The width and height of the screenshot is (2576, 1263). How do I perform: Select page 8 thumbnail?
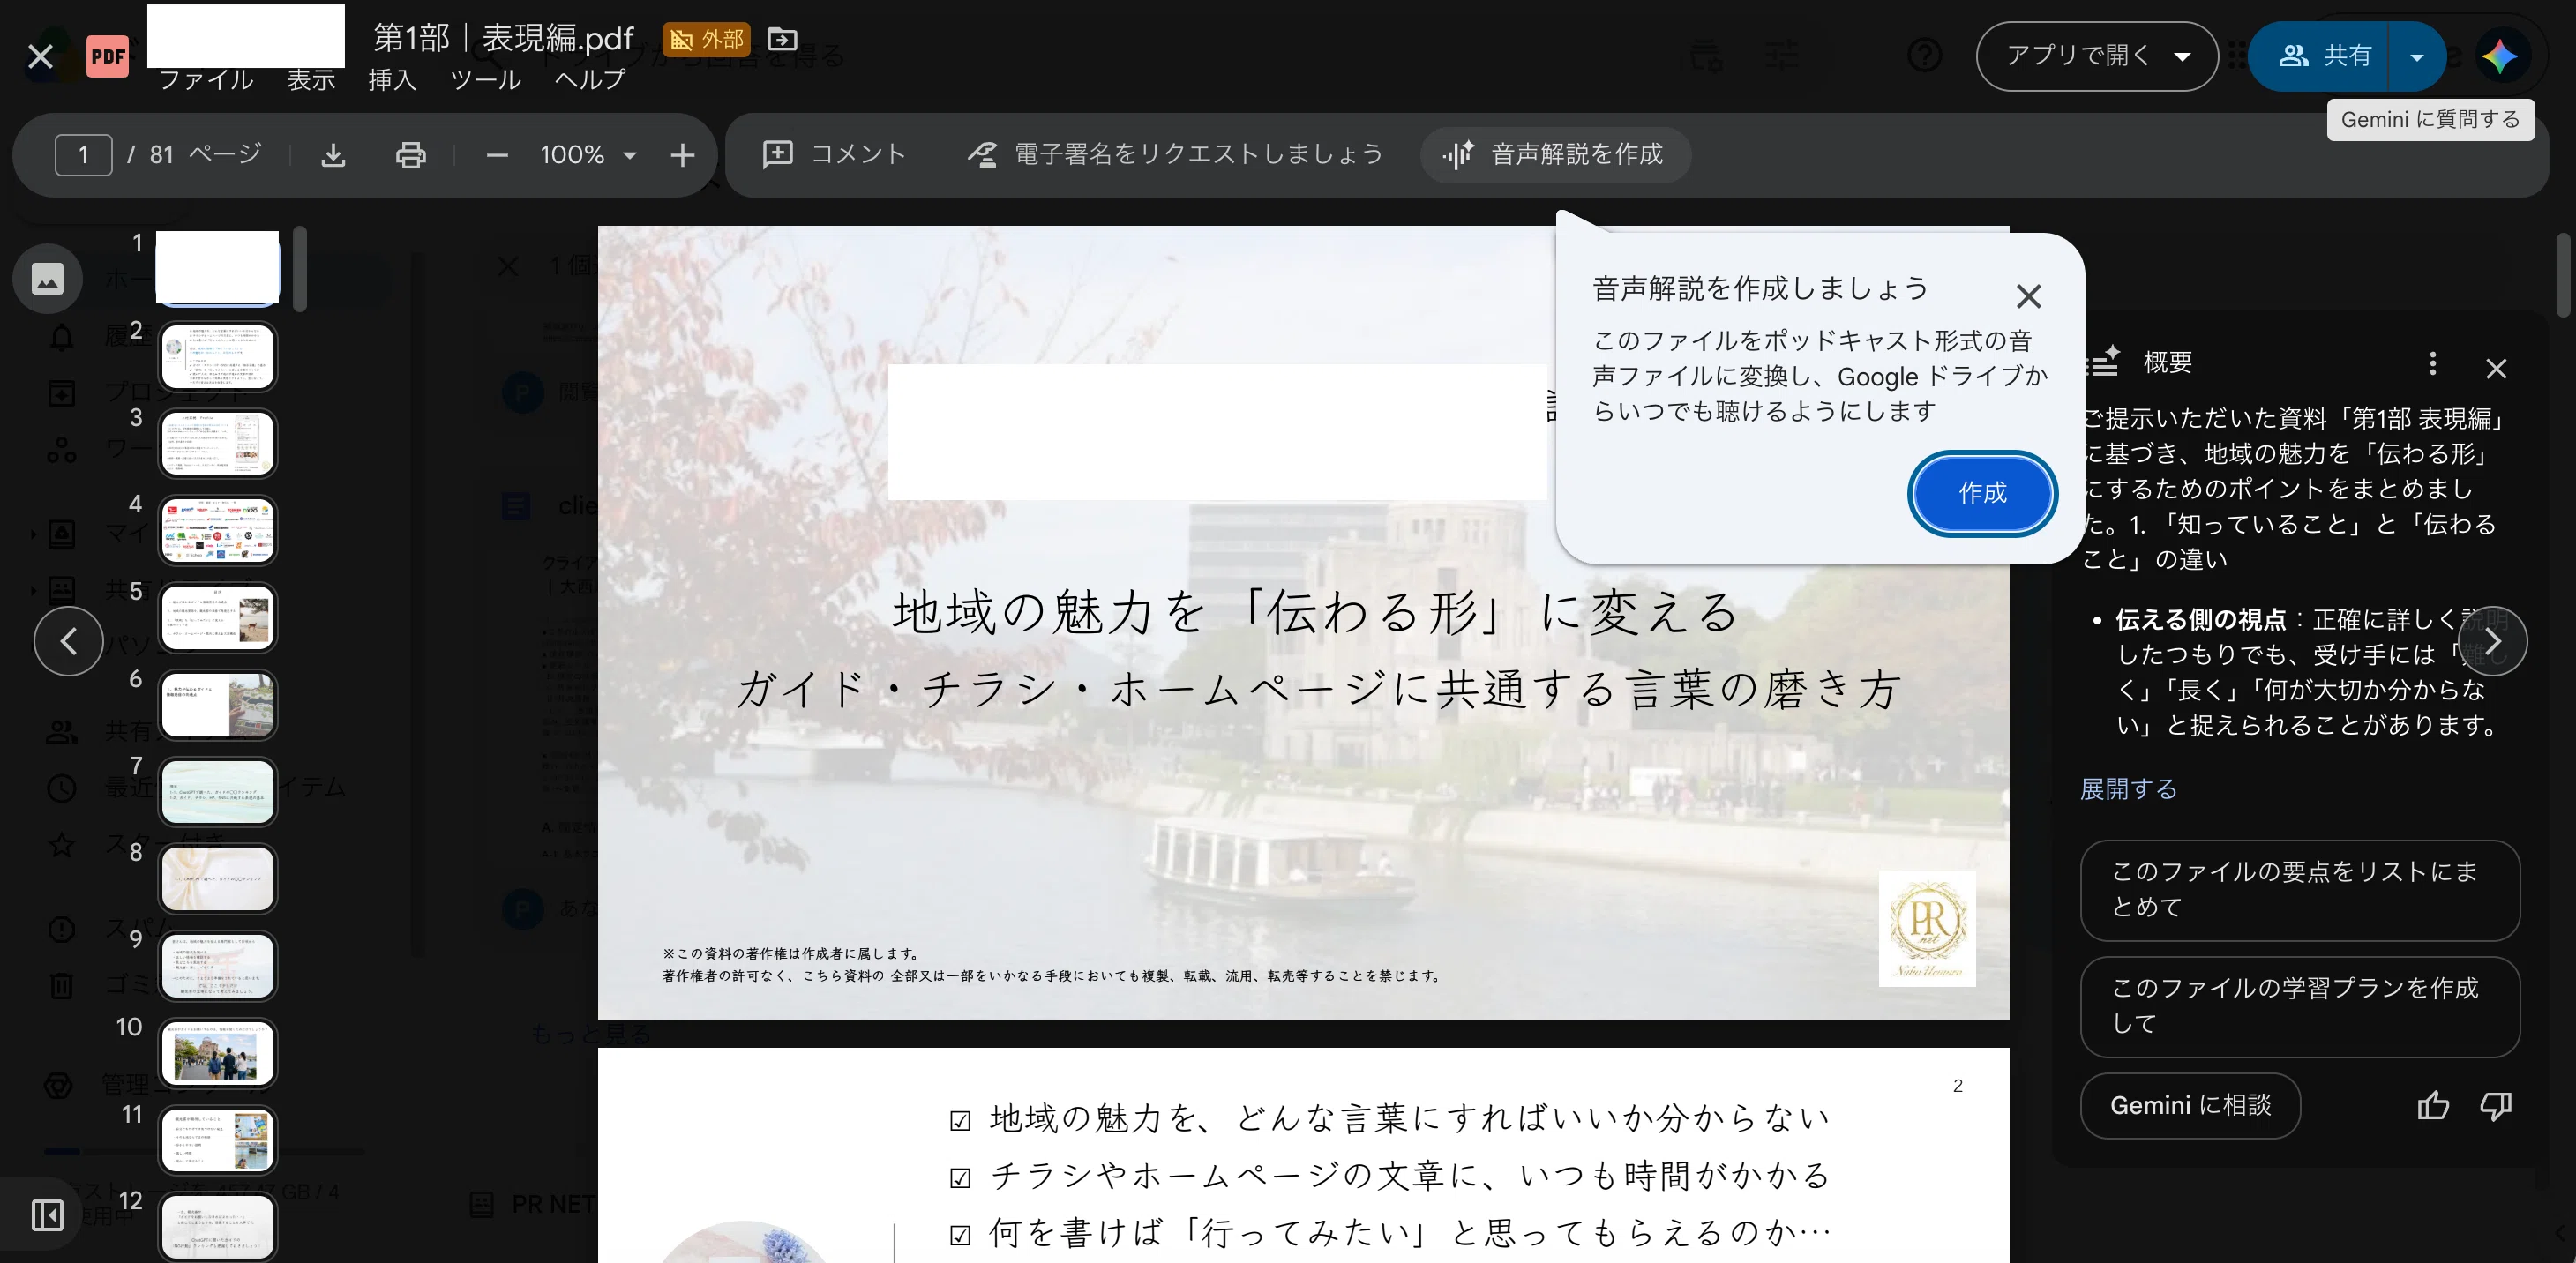[x=217, y=878]
